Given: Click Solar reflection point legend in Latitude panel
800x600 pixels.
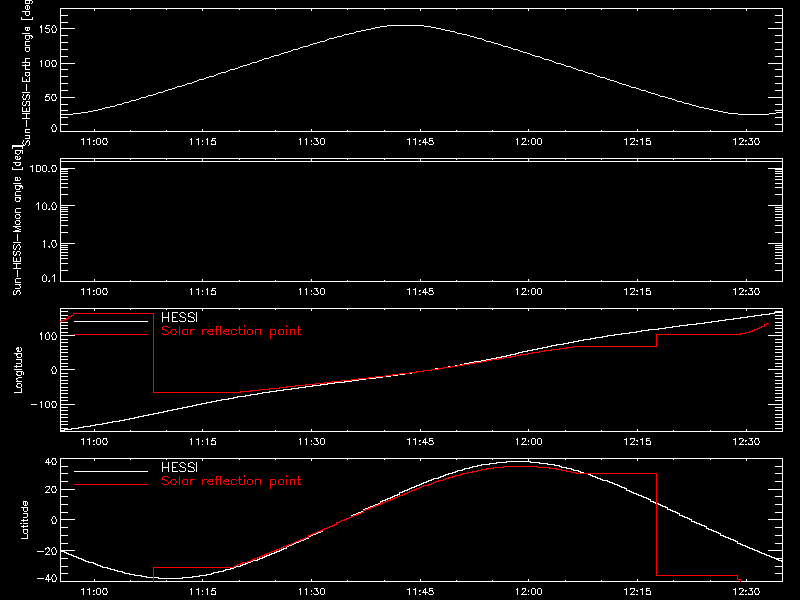Looking at the screenshot, I should (231, 481).
